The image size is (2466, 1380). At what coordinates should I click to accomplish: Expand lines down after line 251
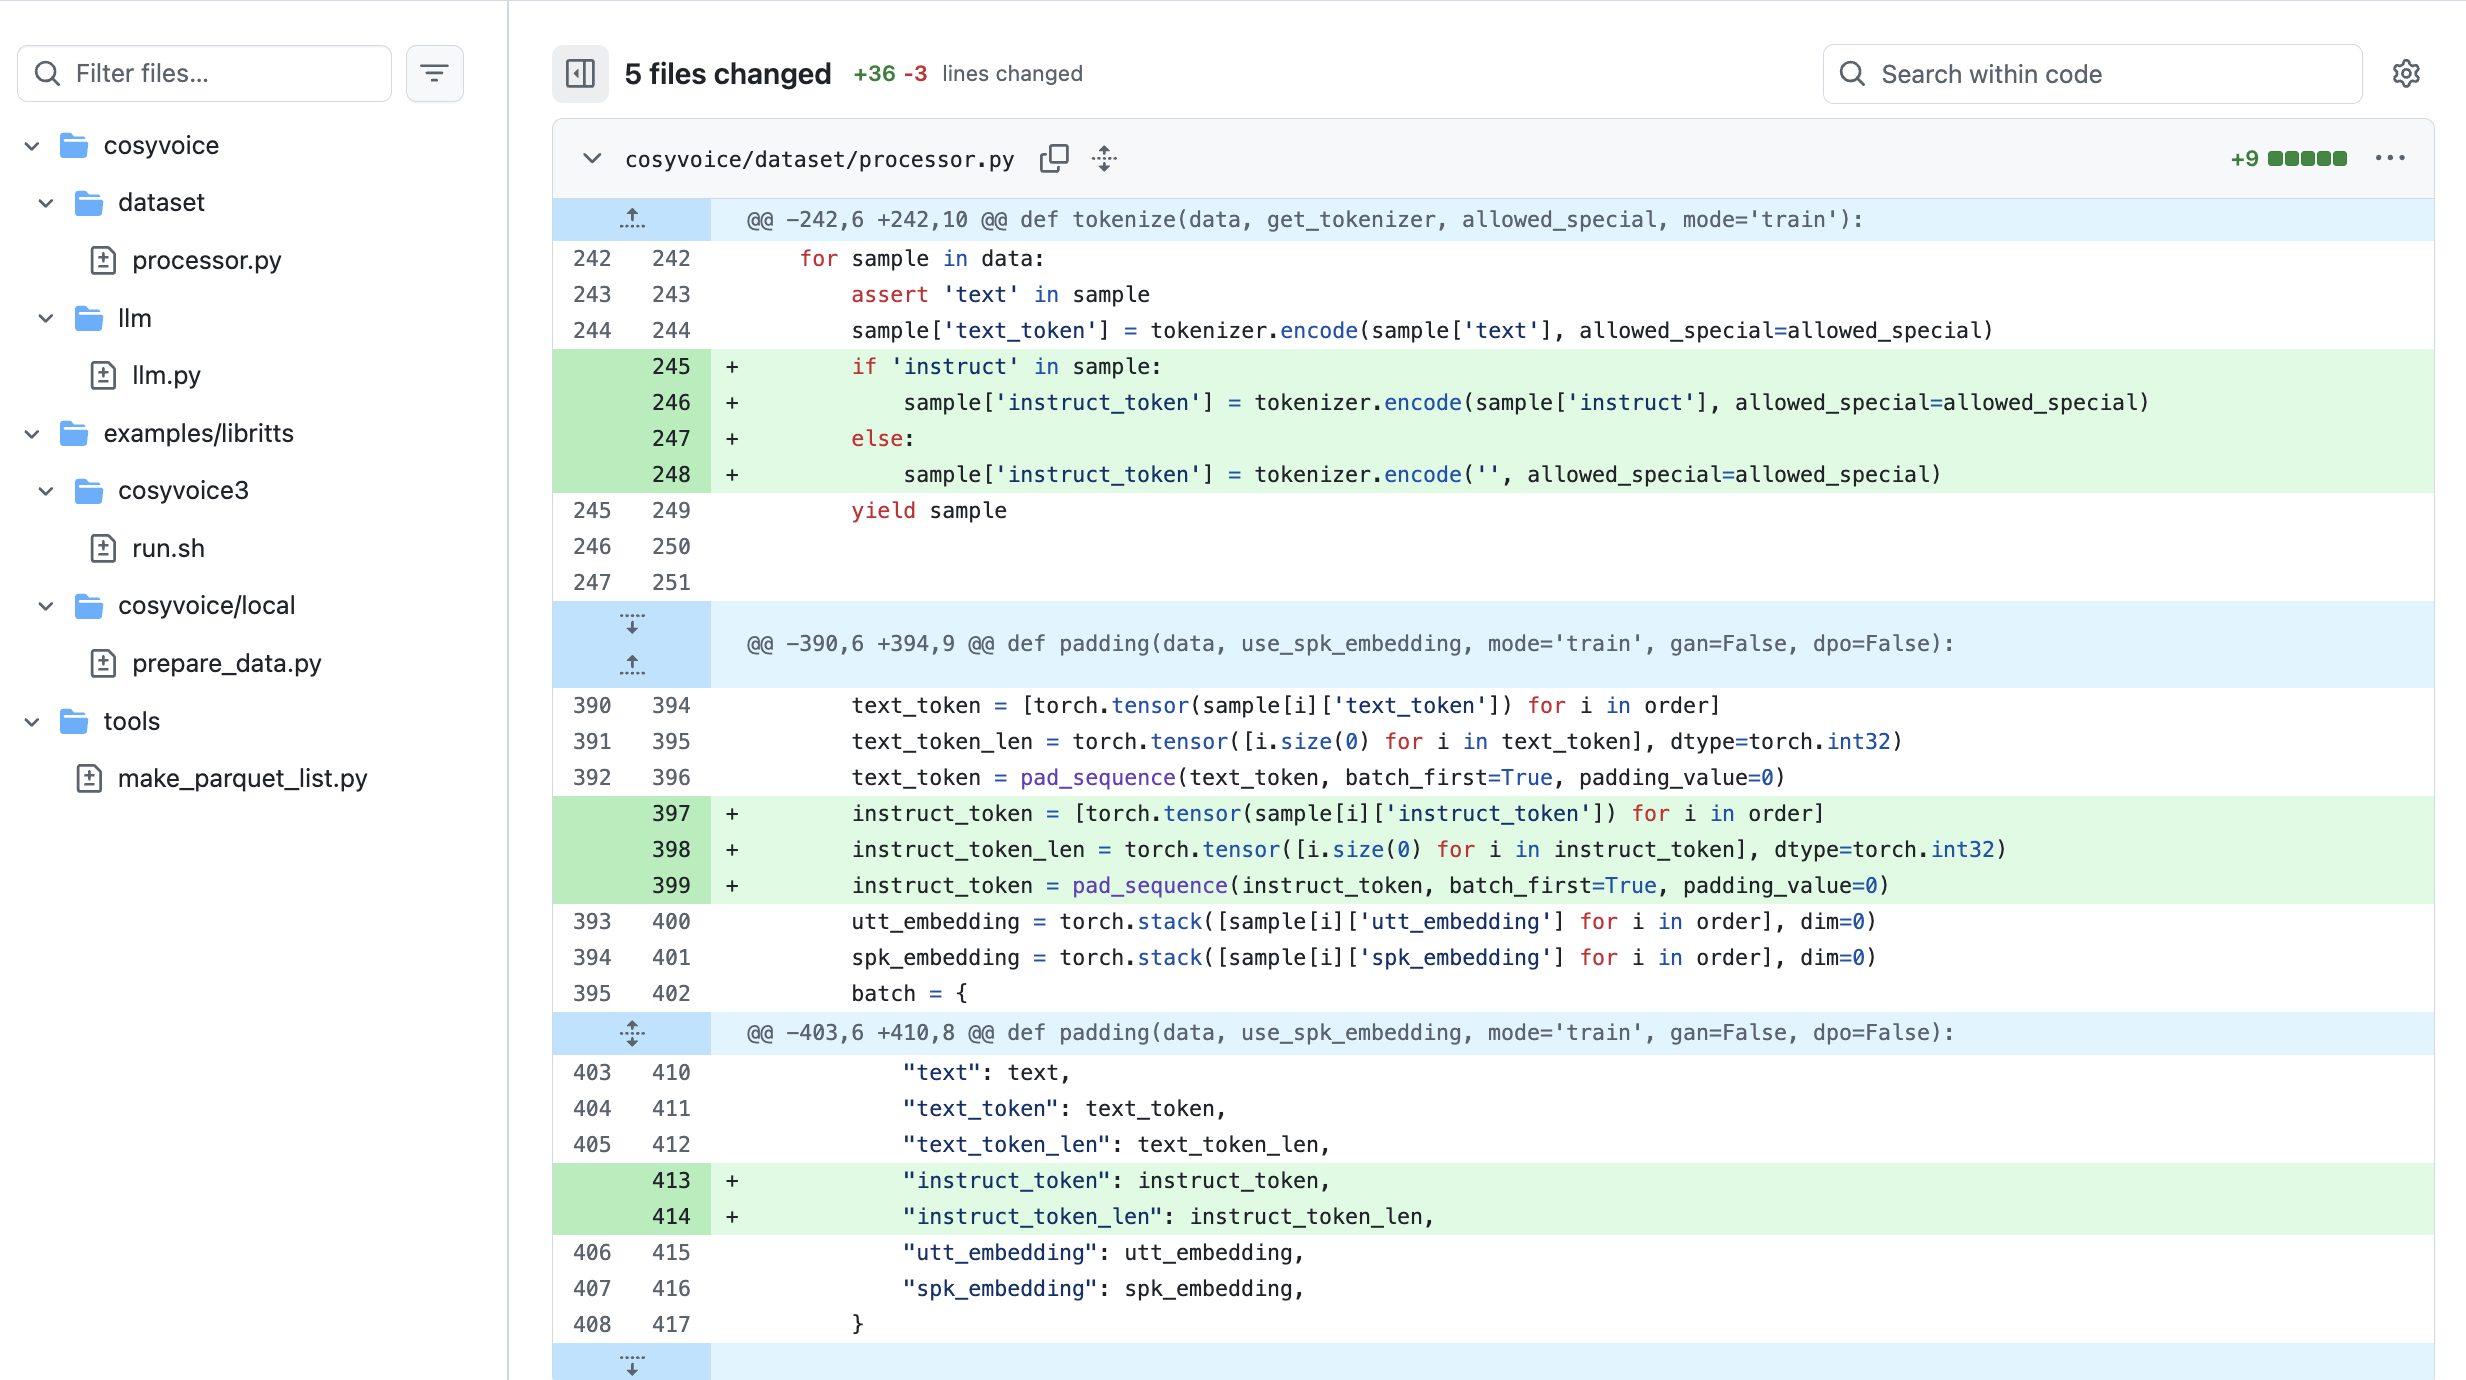point(632,624)
